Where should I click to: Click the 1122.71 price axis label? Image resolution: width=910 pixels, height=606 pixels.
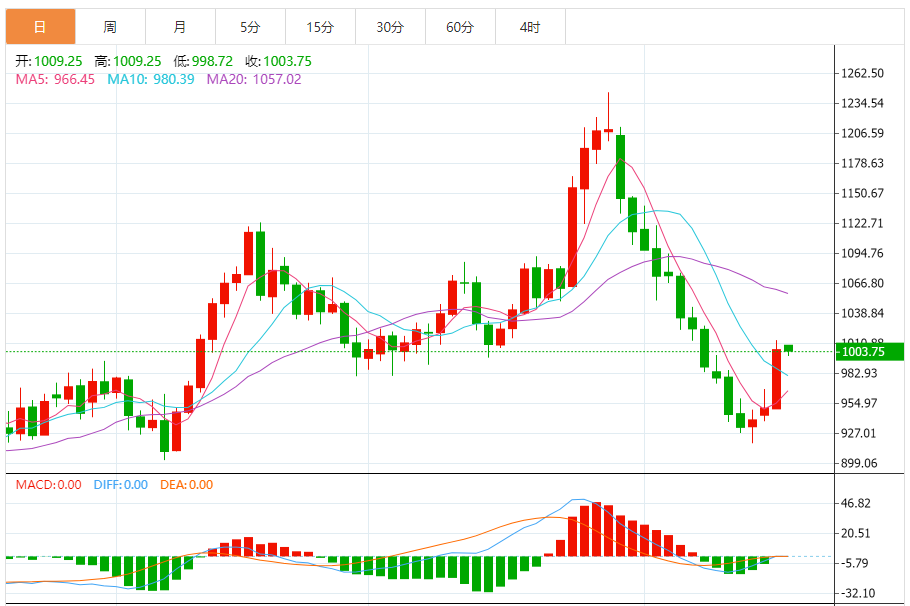(x=862, y=223)
